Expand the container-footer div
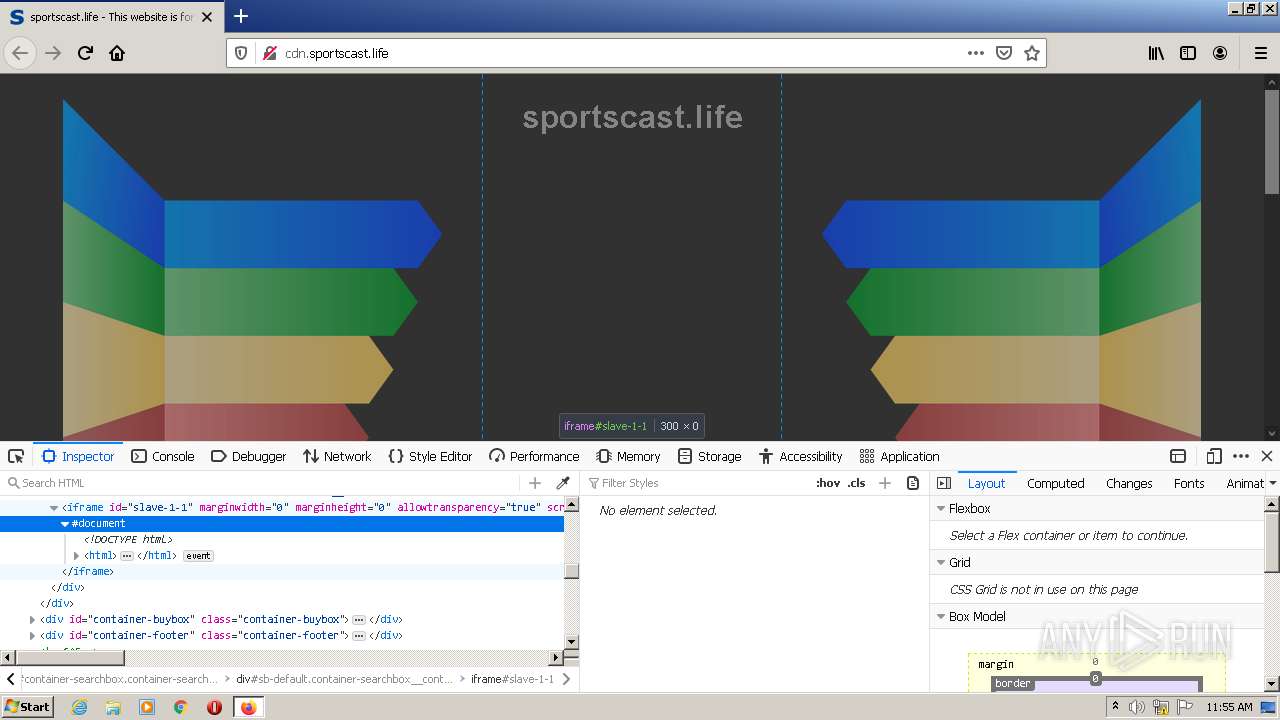 point(32,636)
